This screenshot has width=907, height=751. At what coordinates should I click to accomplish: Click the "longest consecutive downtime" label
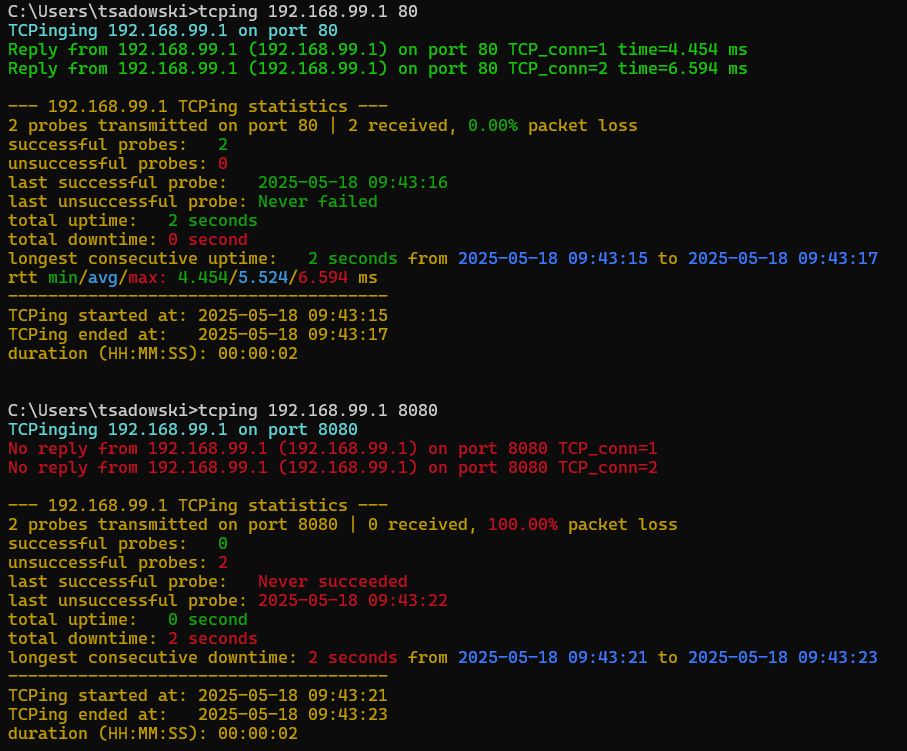(152, 658)
